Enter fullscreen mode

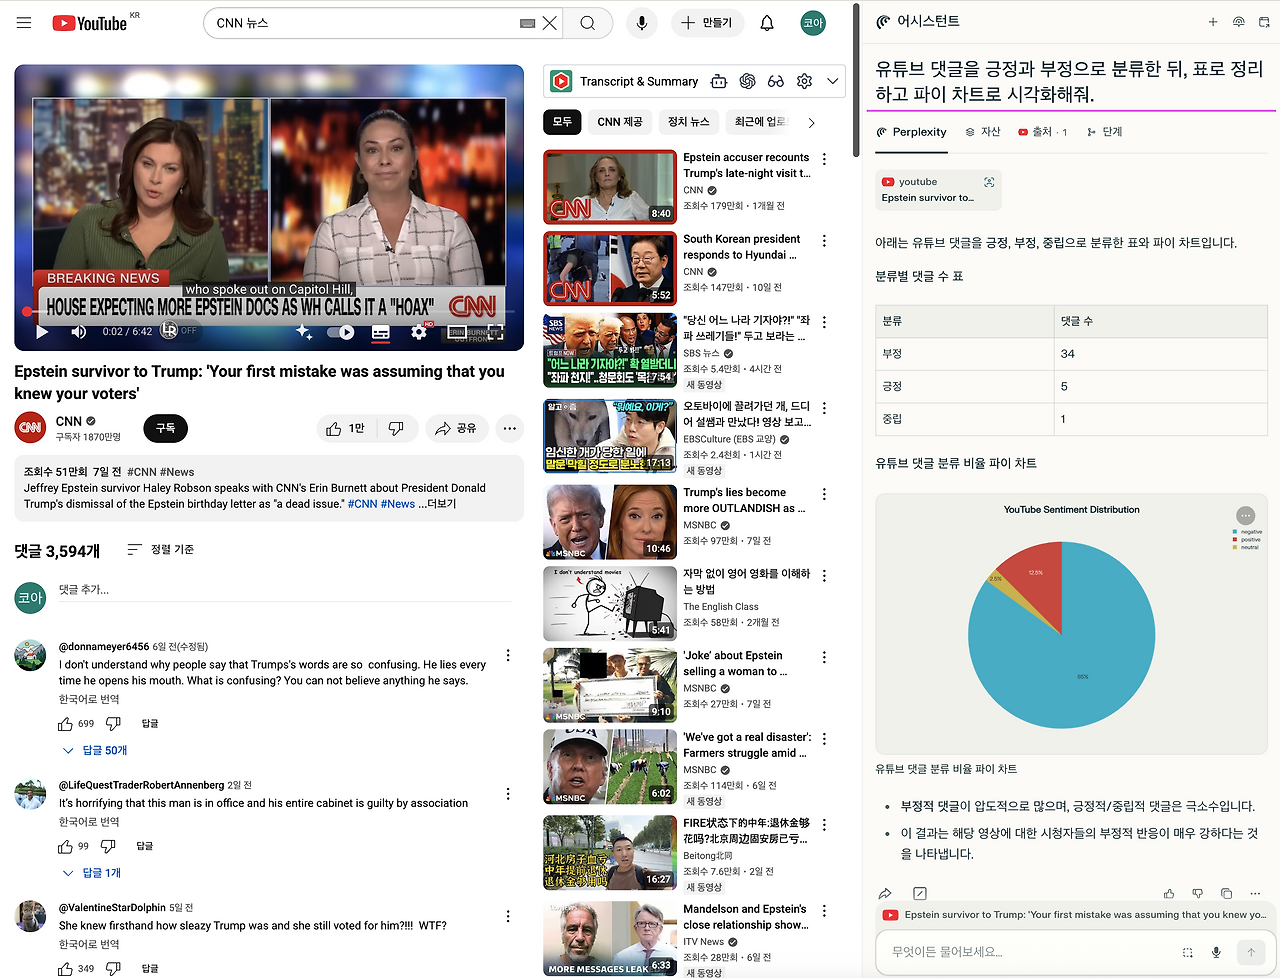coord(496,332)
